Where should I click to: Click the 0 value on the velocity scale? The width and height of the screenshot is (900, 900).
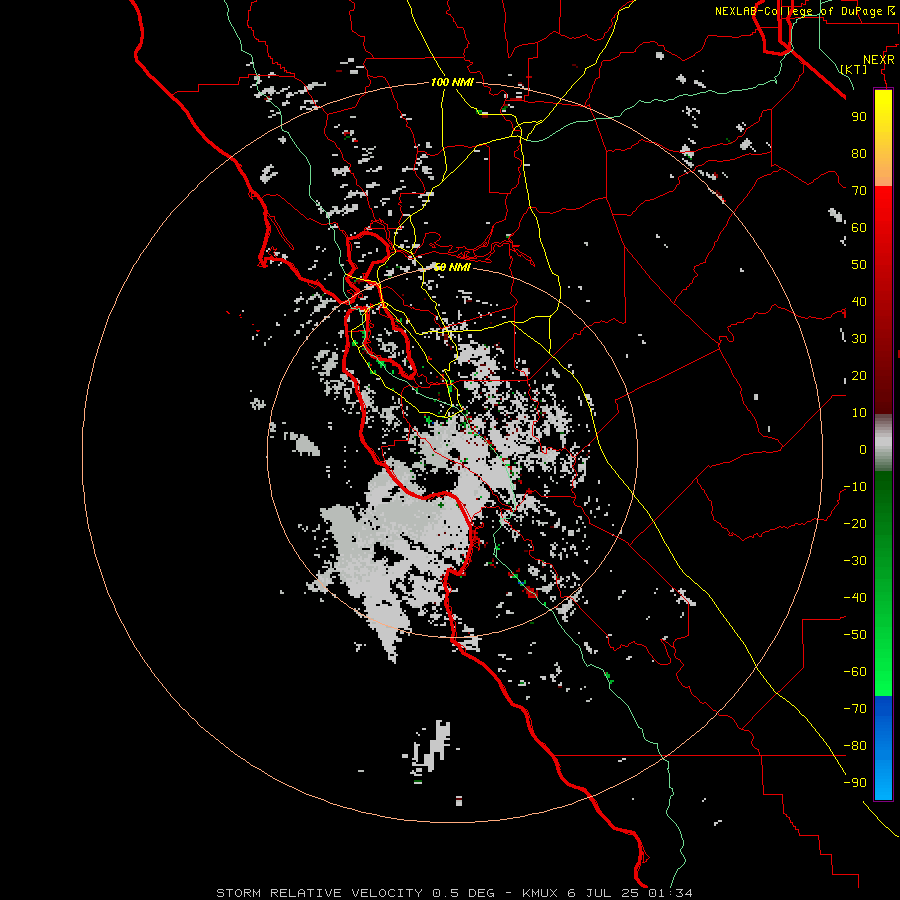(863, 449)
